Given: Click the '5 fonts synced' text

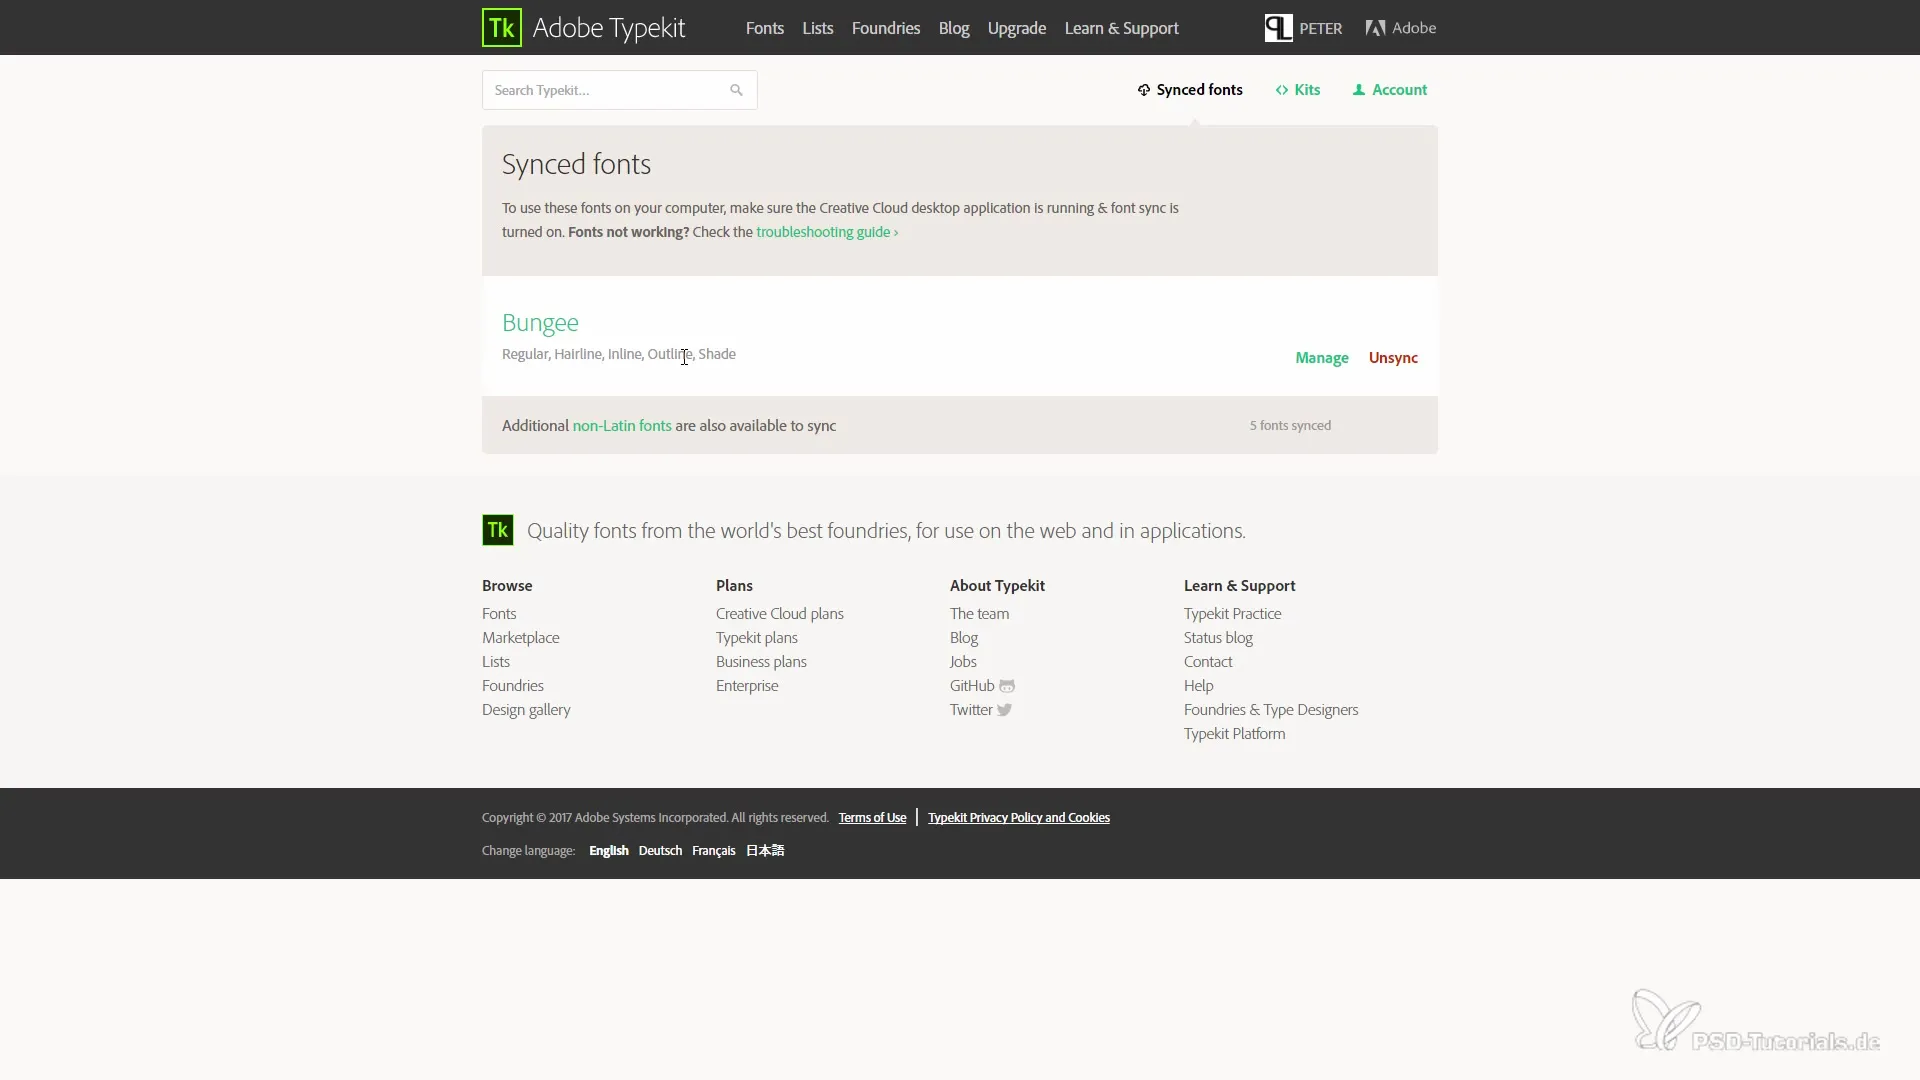Looking at the screenshot, I should (1290, 426).
